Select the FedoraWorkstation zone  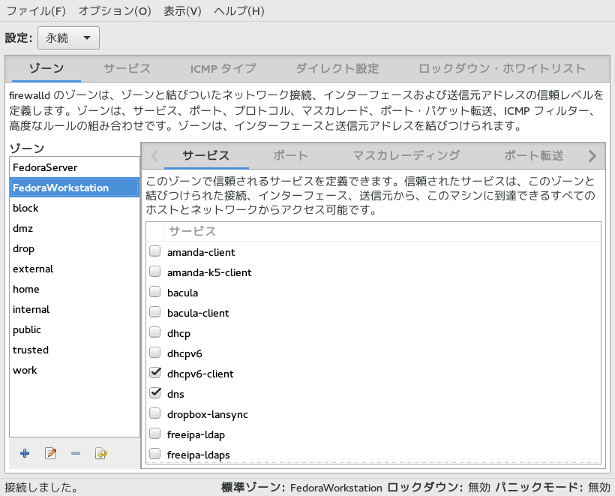point(75,187)
